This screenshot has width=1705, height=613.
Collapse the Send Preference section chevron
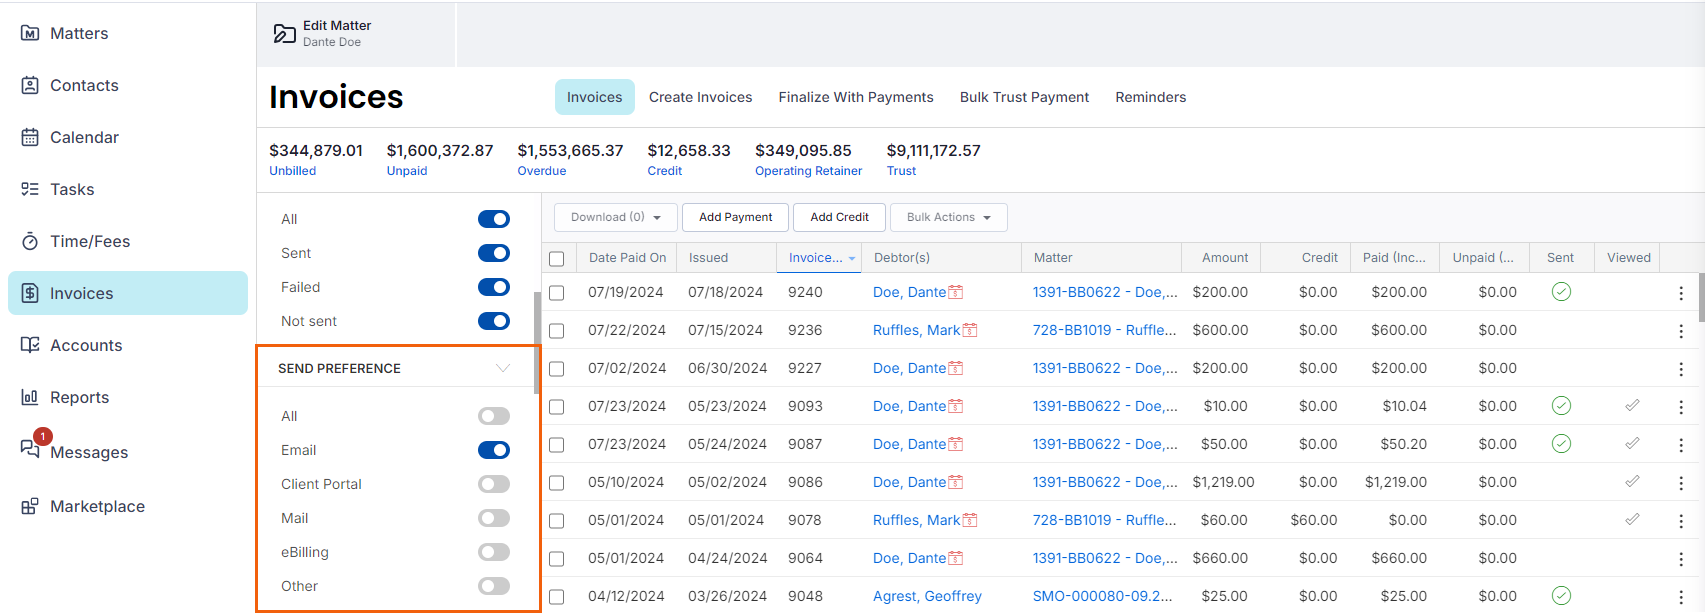point(503,368)
